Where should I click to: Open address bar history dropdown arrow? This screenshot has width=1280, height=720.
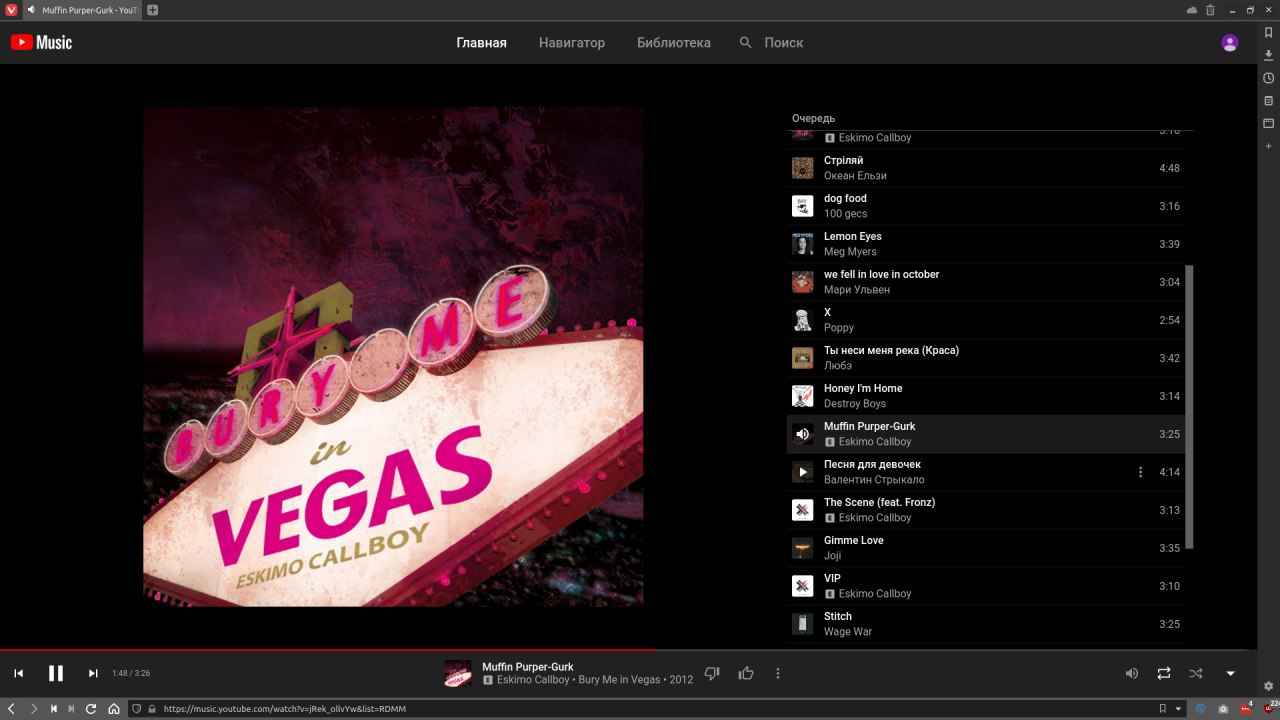click(x=1178, y=709)
